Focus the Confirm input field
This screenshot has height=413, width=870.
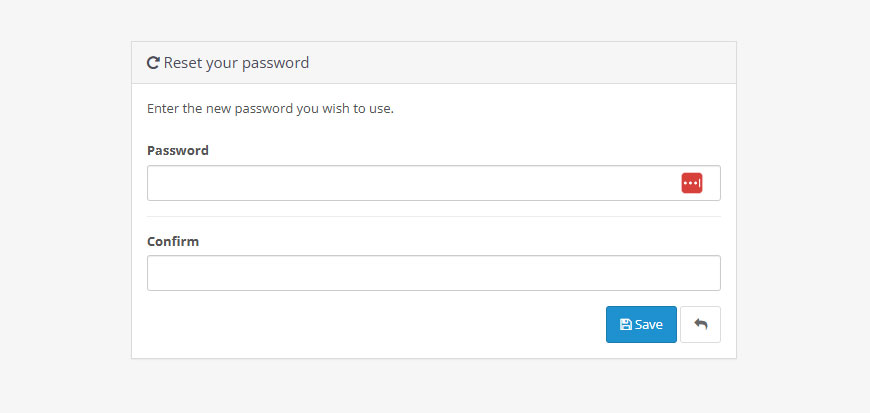tap(433, 273)
